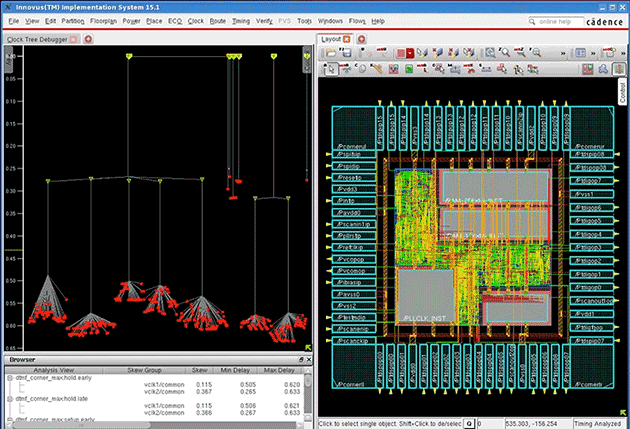Toggle the green vertical bars view icon
630x429 pixels.
[619, 69]
